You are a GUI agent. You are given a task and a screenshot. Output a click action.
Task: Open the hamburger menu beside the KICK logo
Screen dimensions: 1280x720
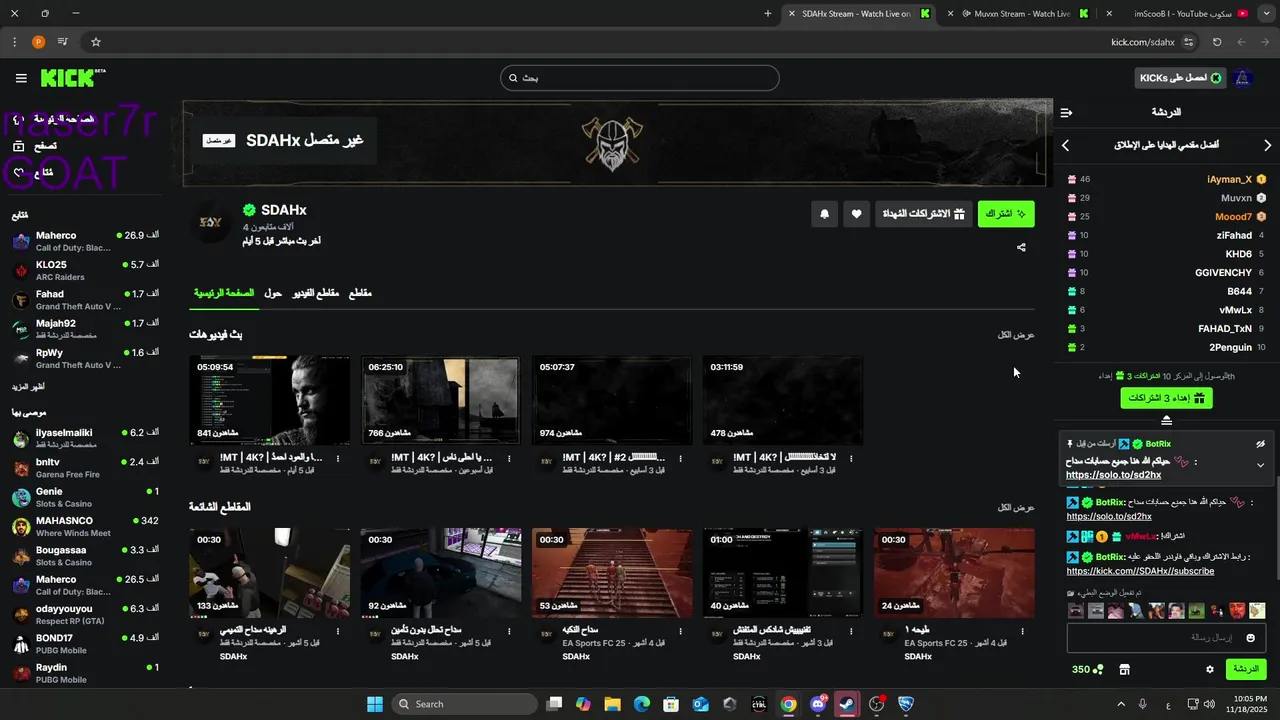tap(21, 78)
